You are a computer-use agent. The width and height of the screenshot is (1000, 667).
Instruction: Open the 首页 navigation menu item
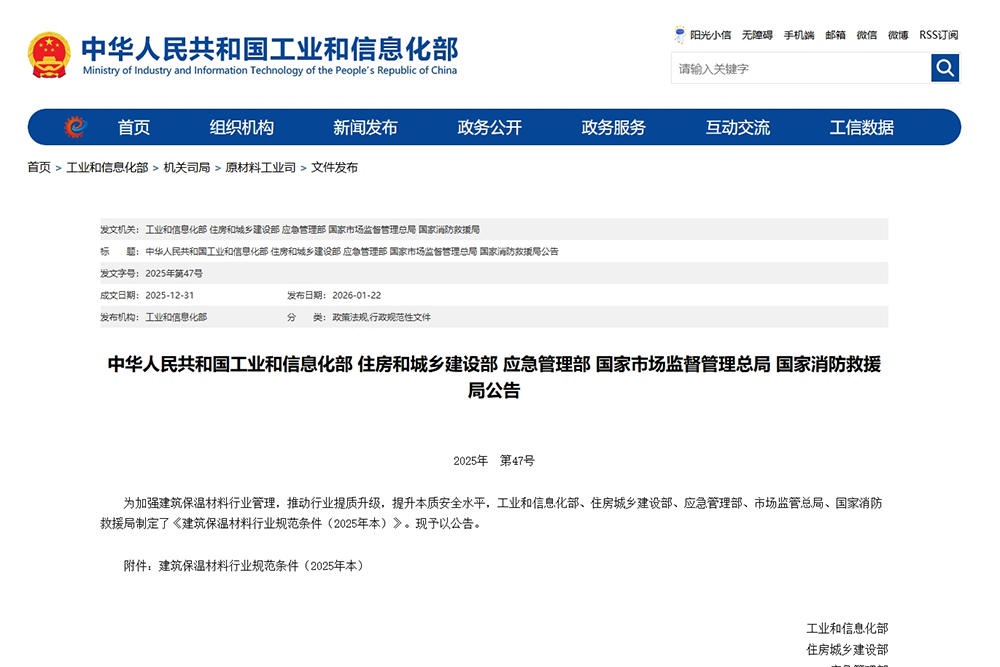134,128
